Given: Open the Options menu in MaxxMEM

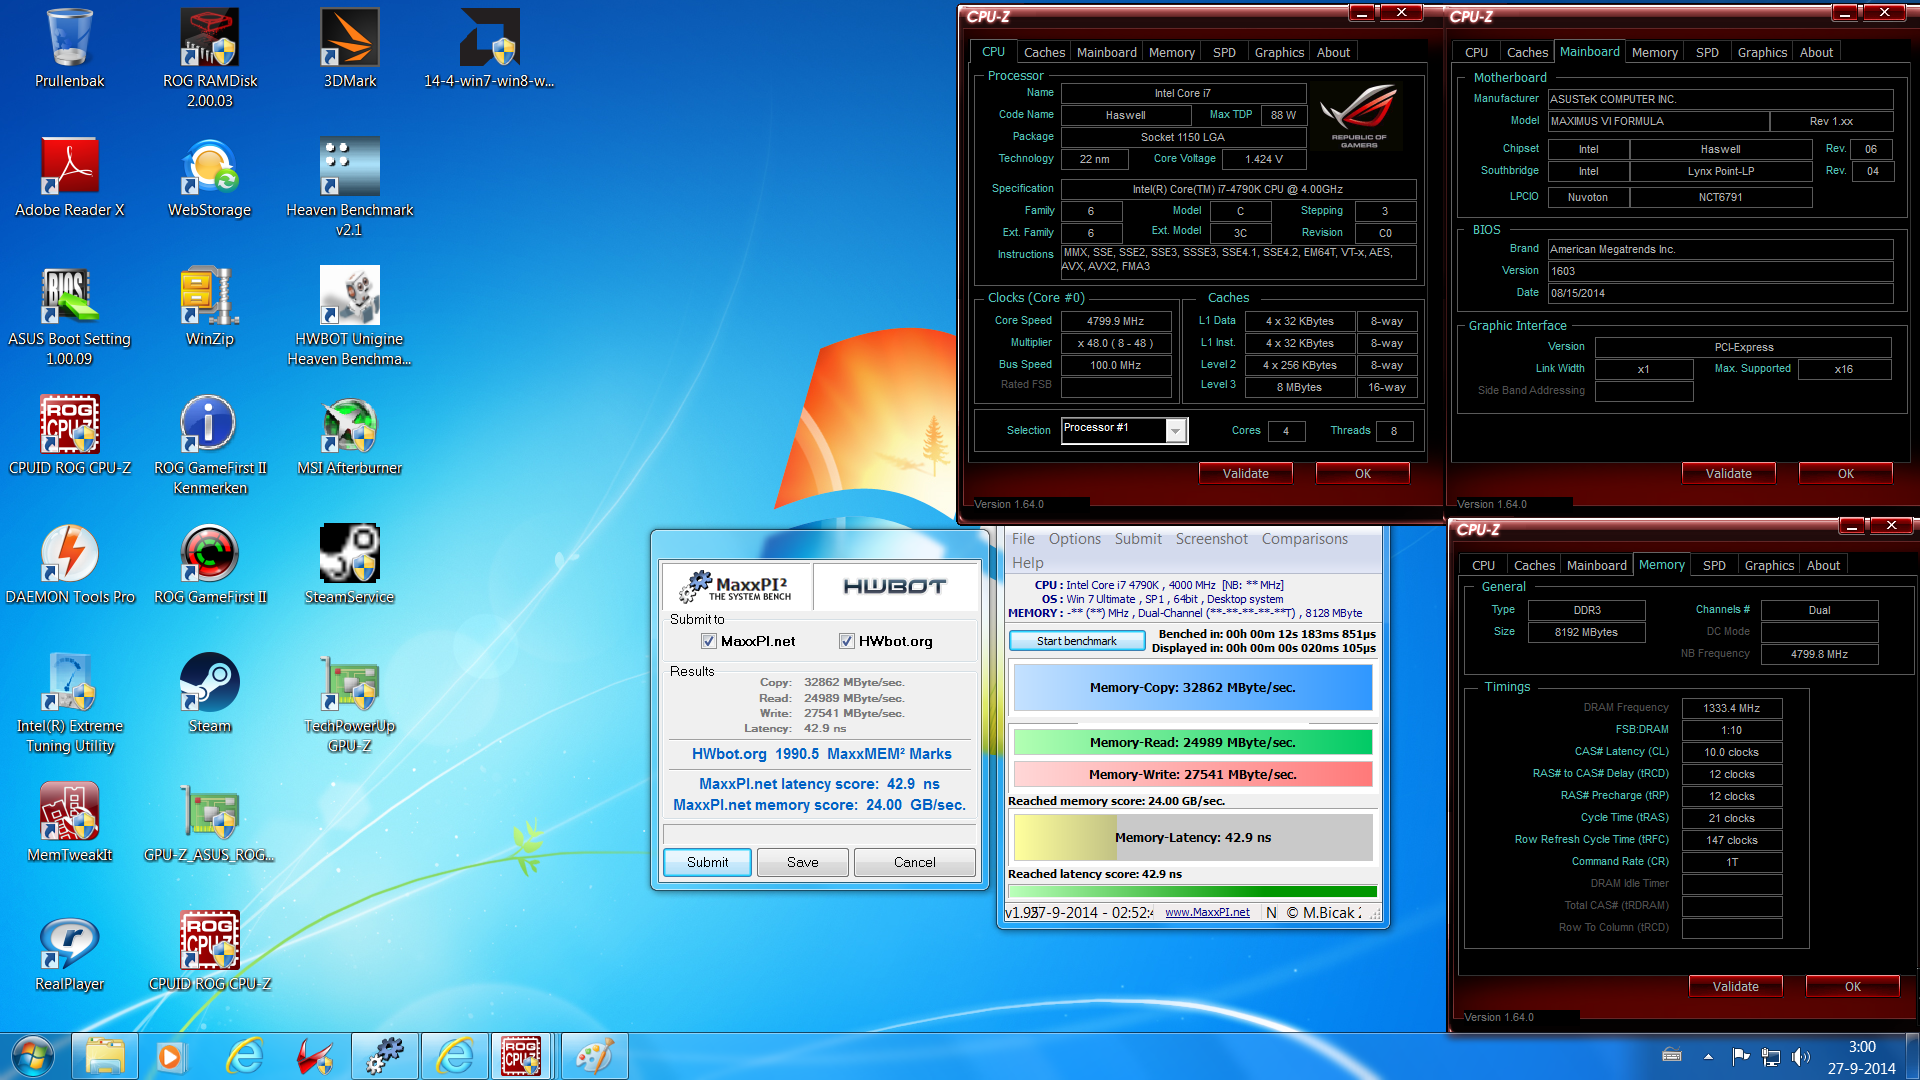Looking at the screenshot, I should 1075,539.
